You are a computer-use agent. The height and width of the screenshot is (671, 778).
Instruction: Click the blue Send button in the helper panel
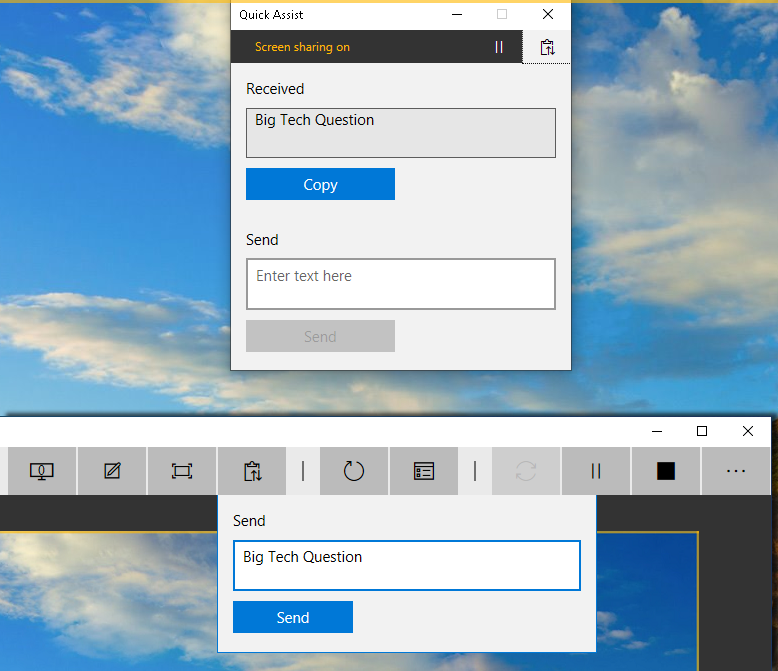tap(293, 617)
